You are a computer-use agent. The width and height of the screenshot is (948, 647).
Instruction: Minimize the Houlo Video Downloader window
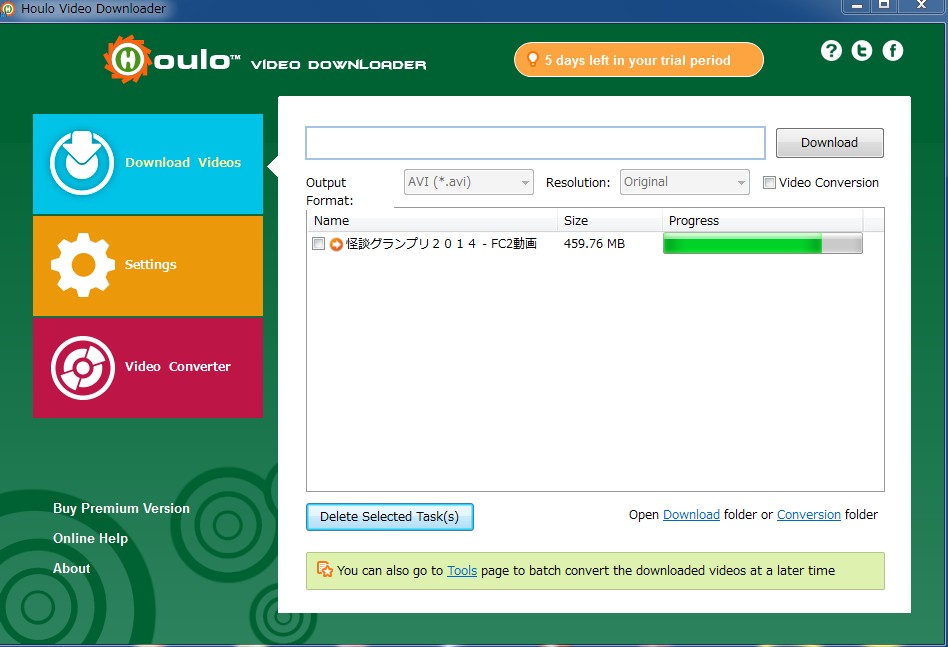coord(856,5)
